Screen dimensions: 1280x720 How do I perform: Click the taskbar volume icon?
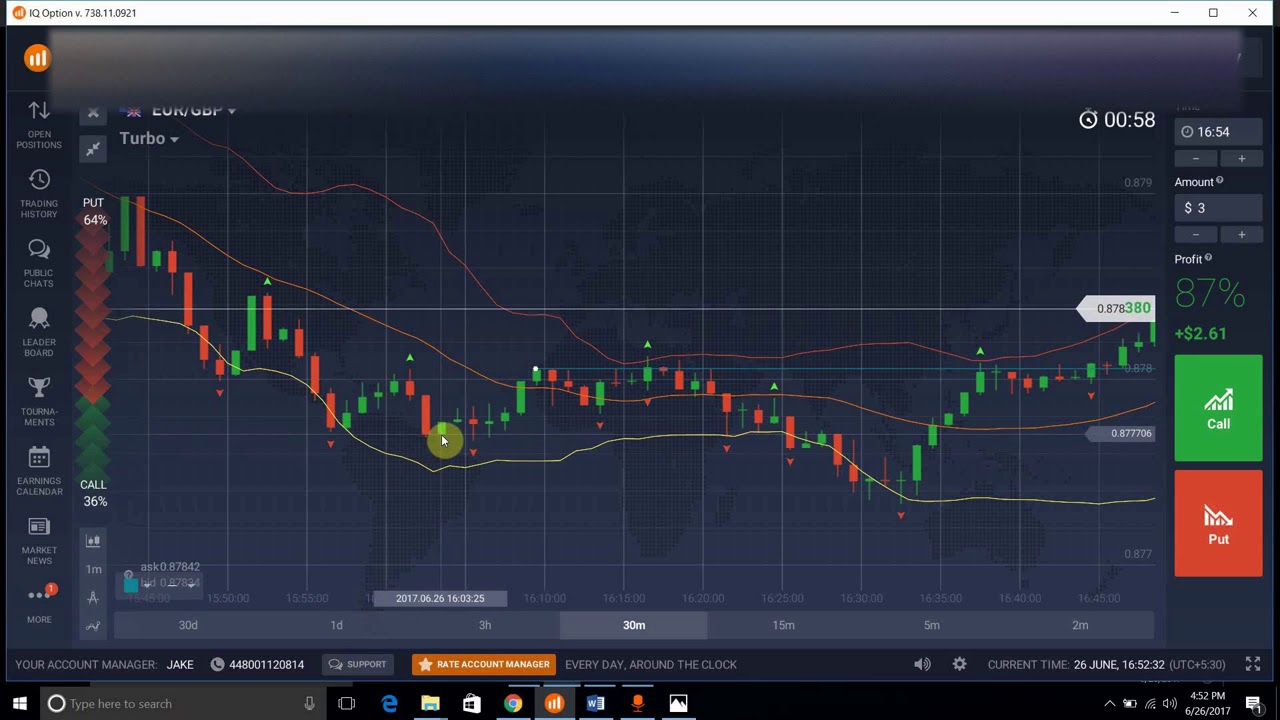coord(1169,704)
